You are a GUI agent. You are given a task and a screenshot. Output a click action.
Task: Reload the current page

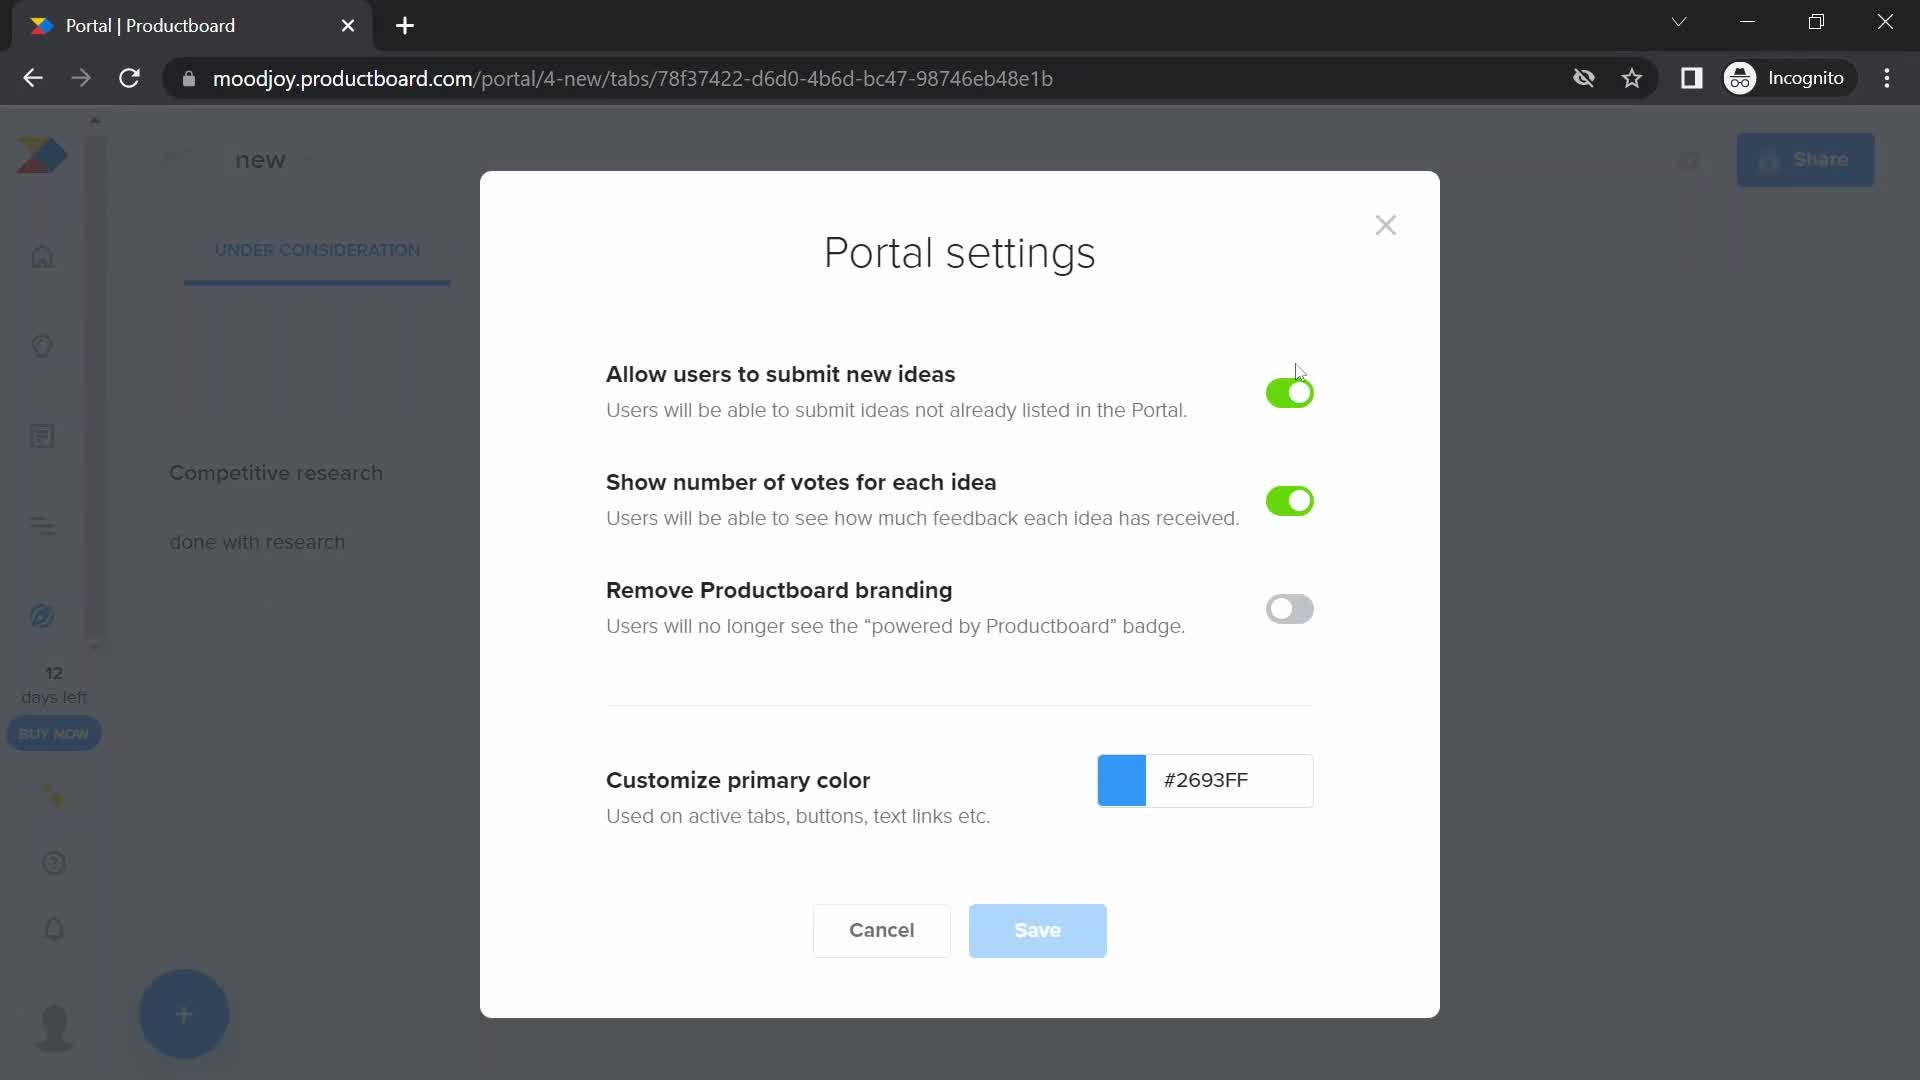click(x=129, y=78)
